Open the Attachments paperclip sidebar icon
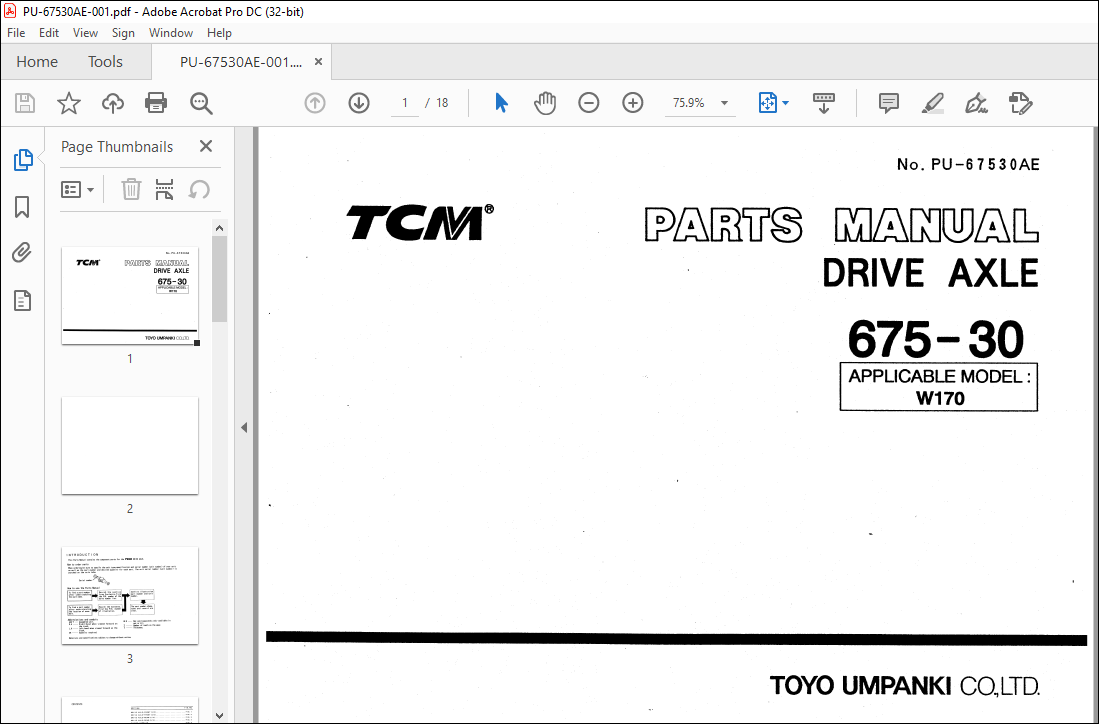Image resolution: width=1099 pixels, height=724 pixels. pos(22,253)
